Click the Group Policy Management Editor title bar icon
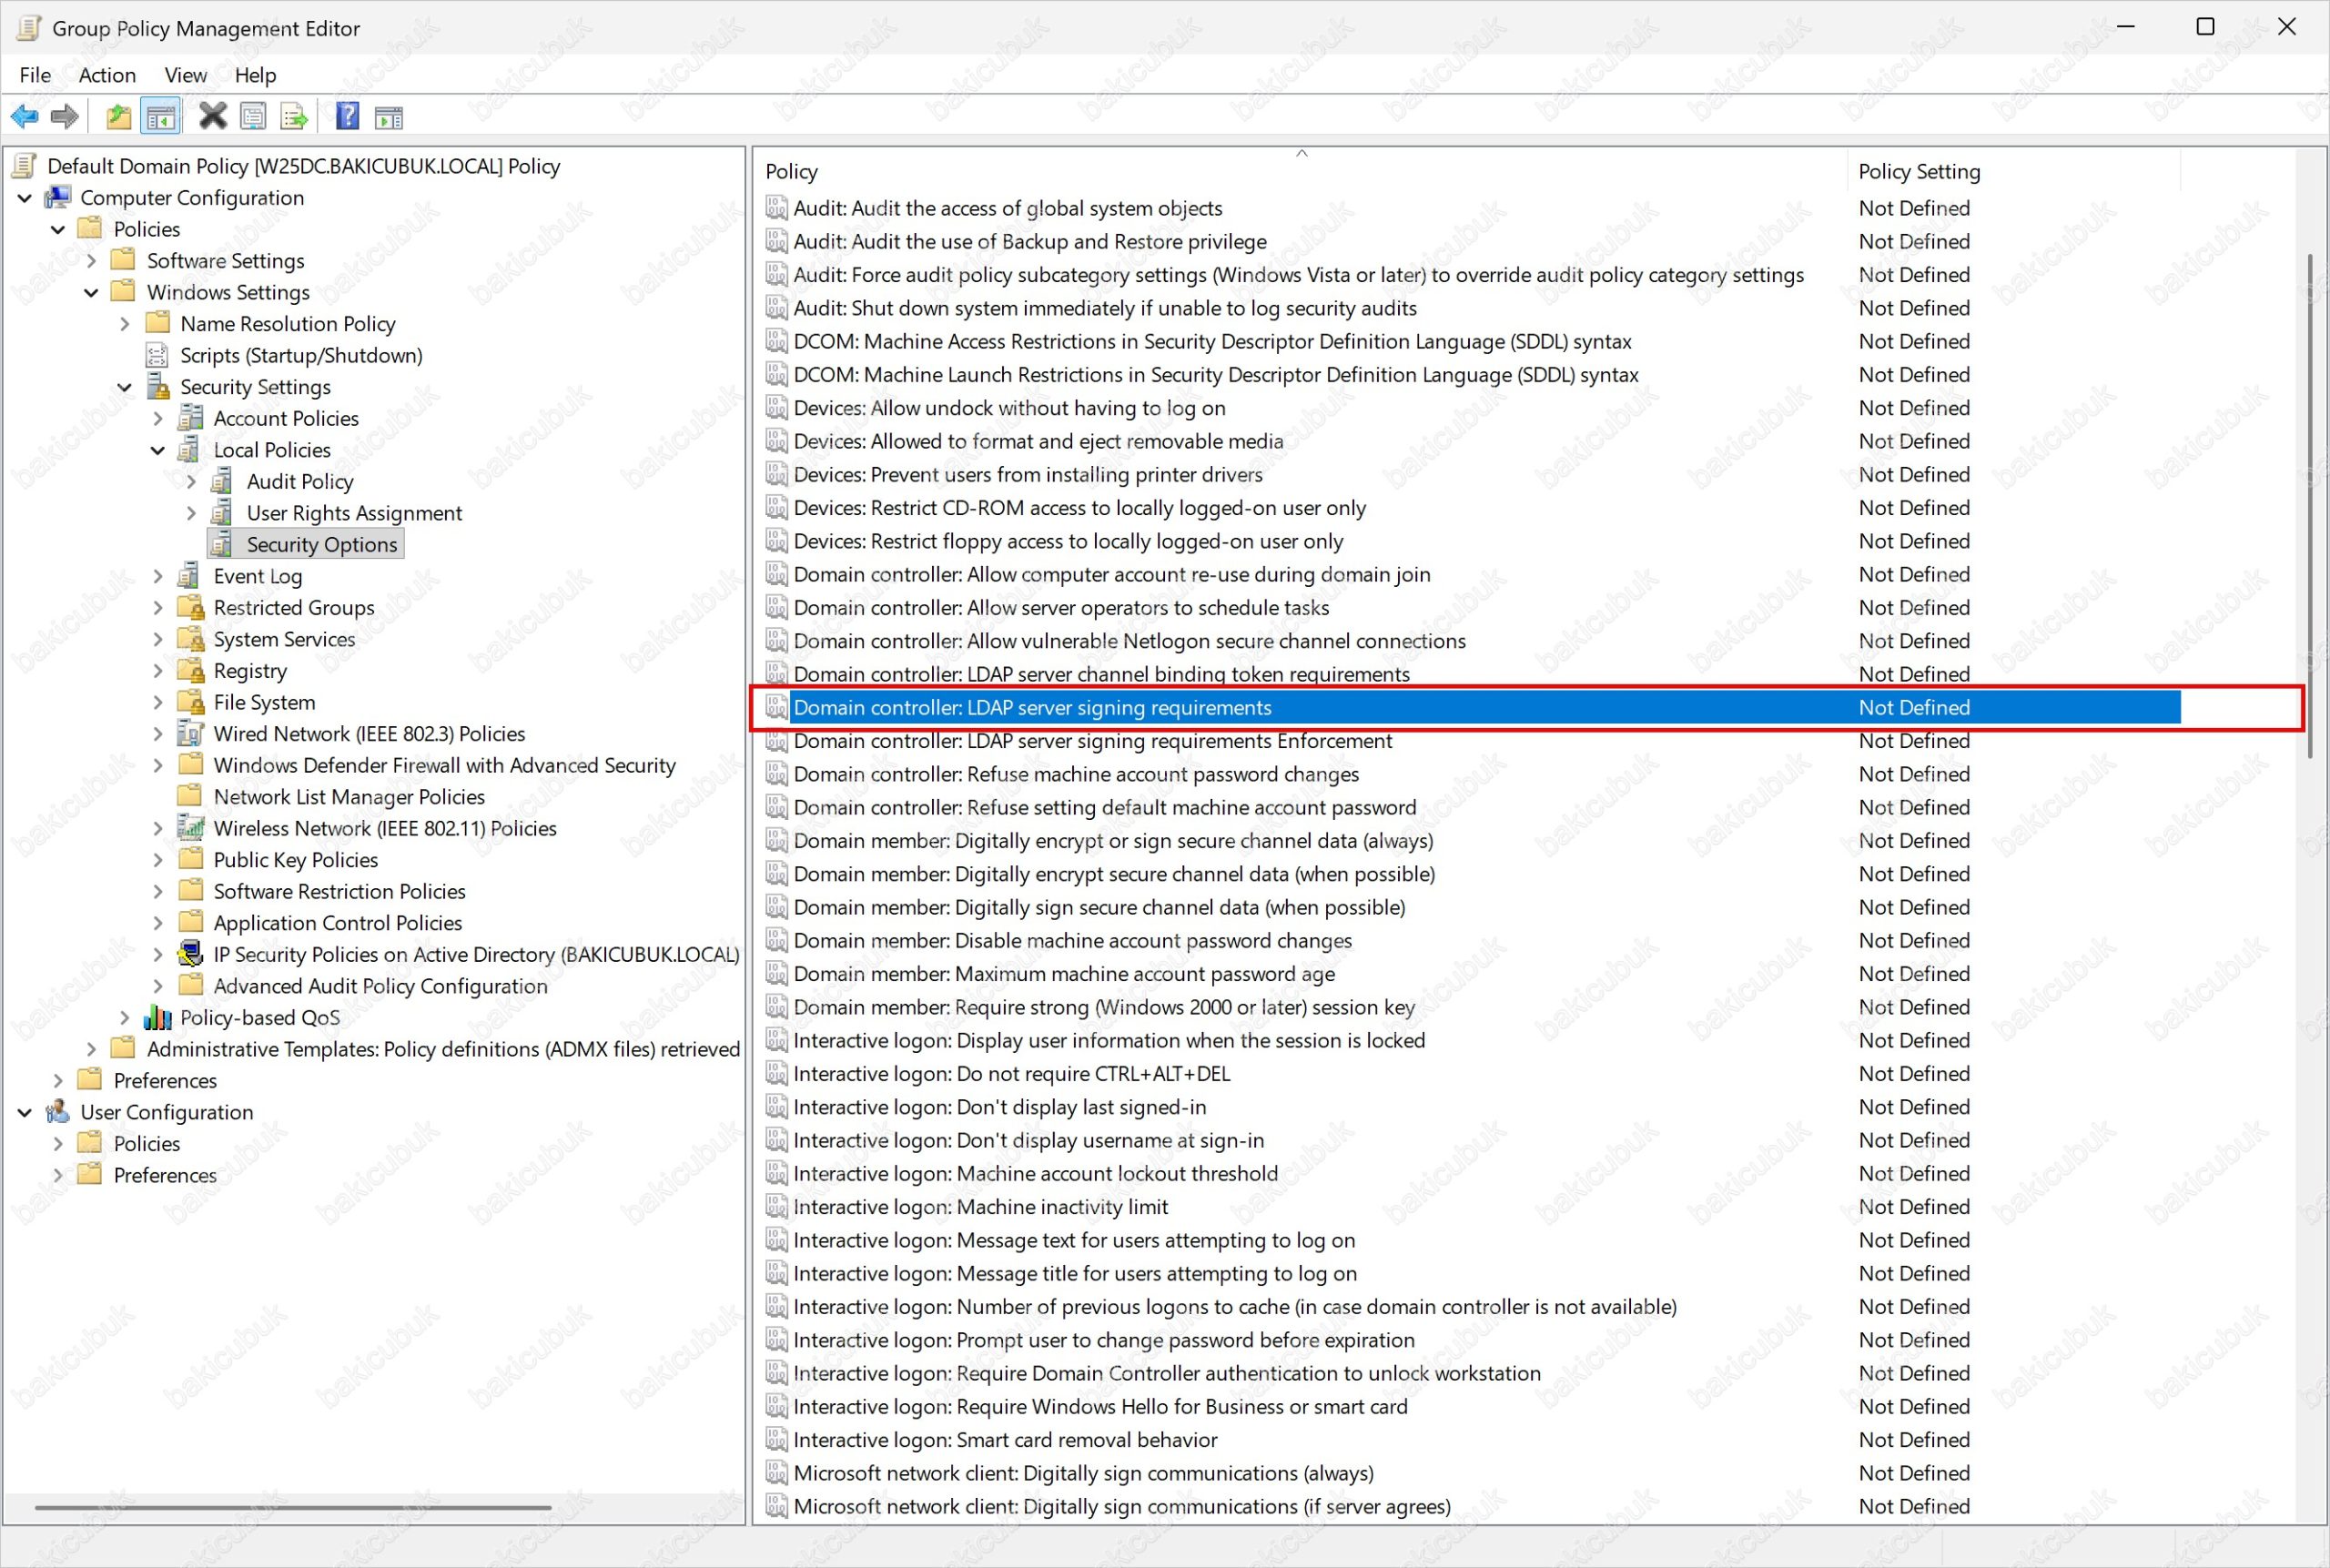 click(29, 28)
